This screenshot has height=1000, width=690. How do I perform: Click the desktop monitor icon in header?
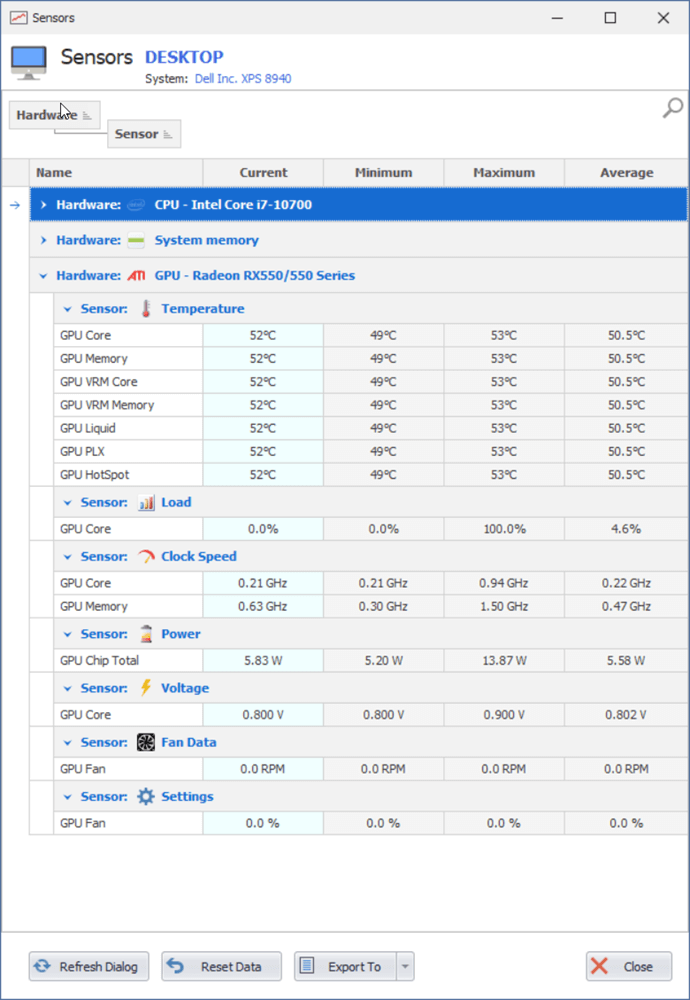point(29,63)
